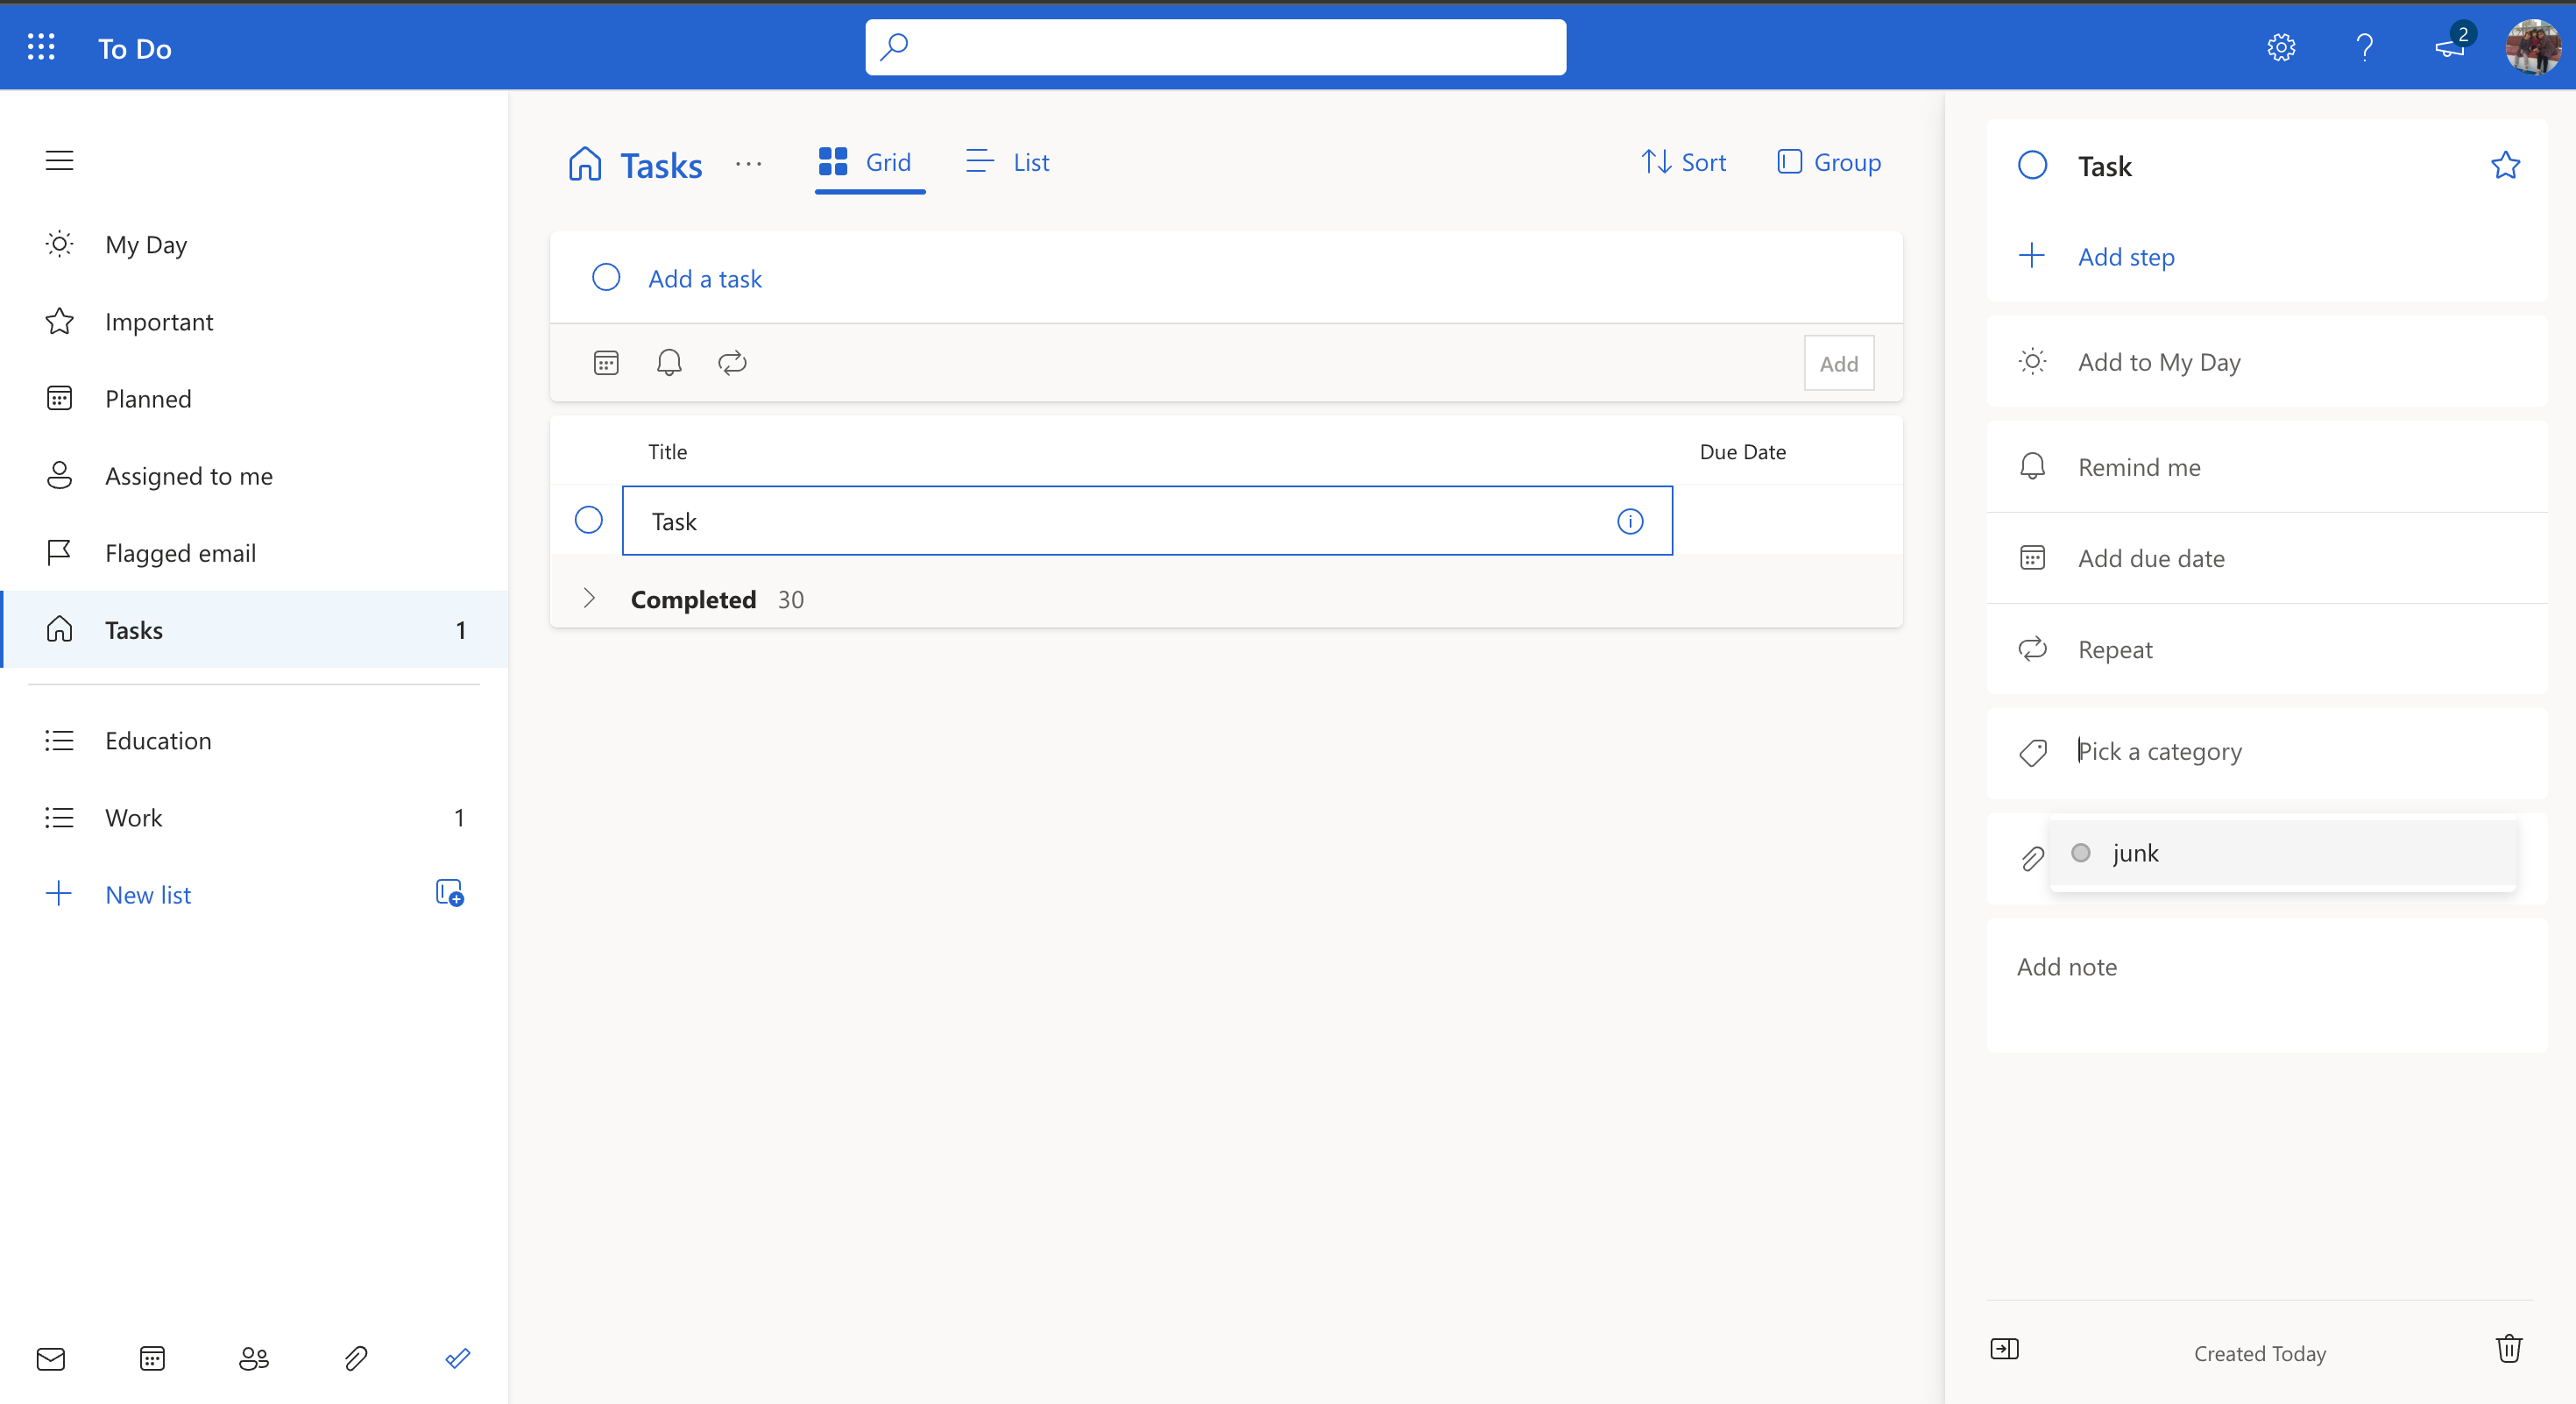Delete task using the trash icon
Image resolution: width=2576 pixels, height=1404 pixels.
[x=2508, y=1349]
